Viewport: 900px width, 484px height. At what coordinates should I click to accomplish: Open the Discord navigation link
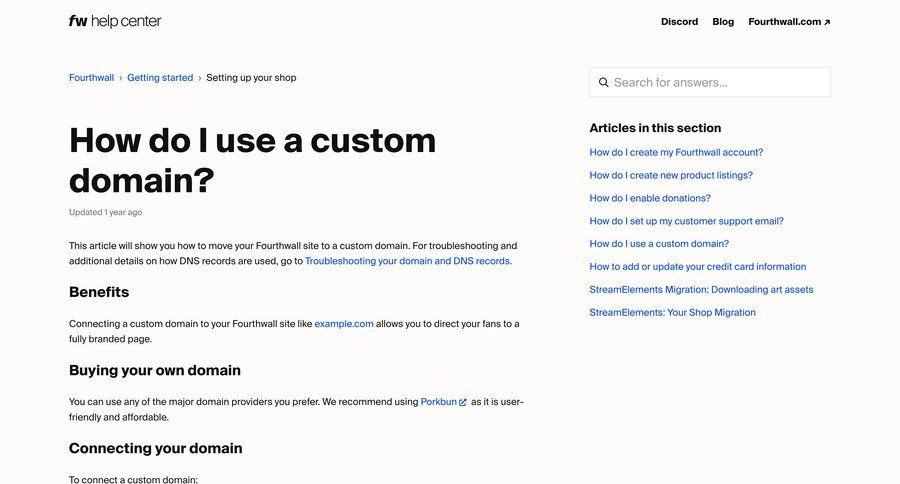click(x=679, y=22)
